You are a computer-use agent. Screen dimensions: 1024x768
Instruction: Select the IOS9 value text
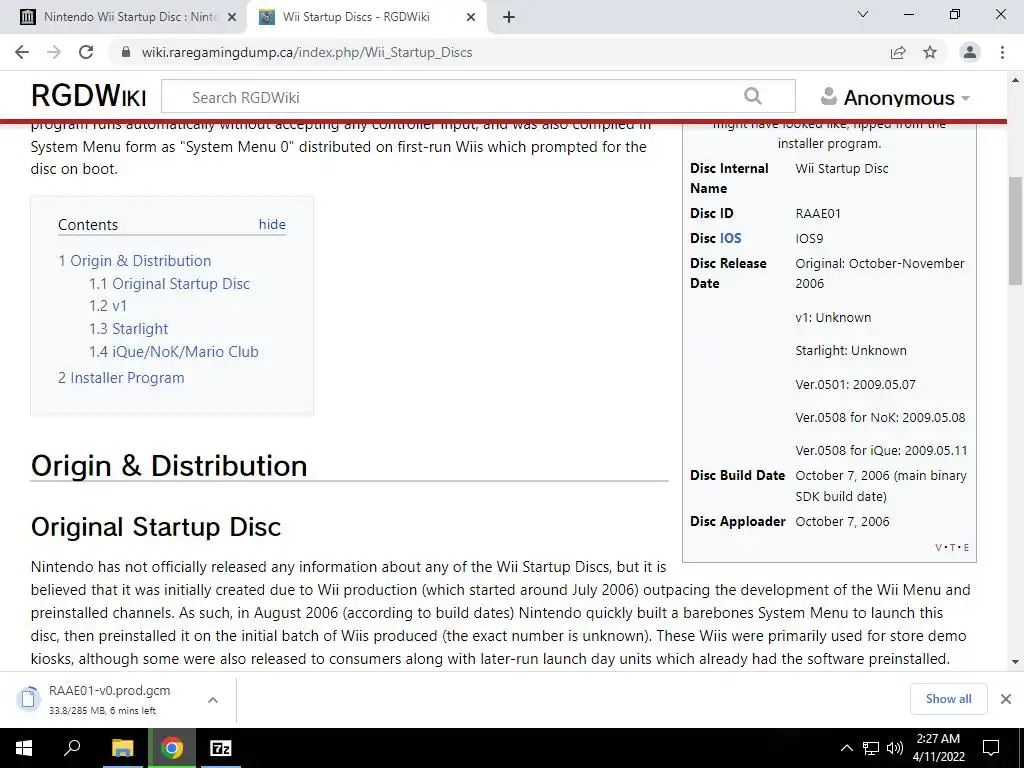[809, 238]
